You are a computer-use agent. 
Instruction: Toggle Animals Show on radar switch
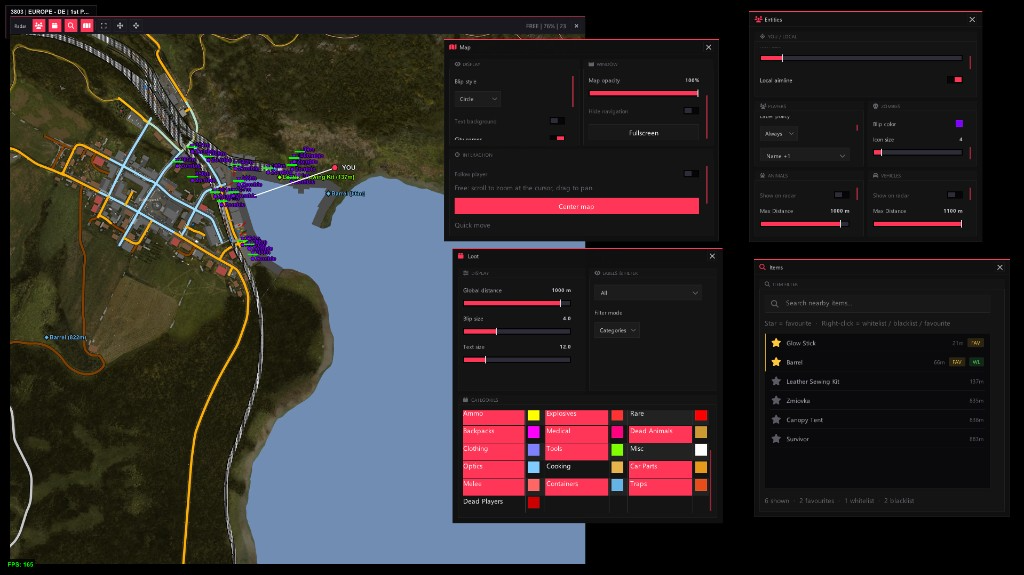click(x=842, y=195)
